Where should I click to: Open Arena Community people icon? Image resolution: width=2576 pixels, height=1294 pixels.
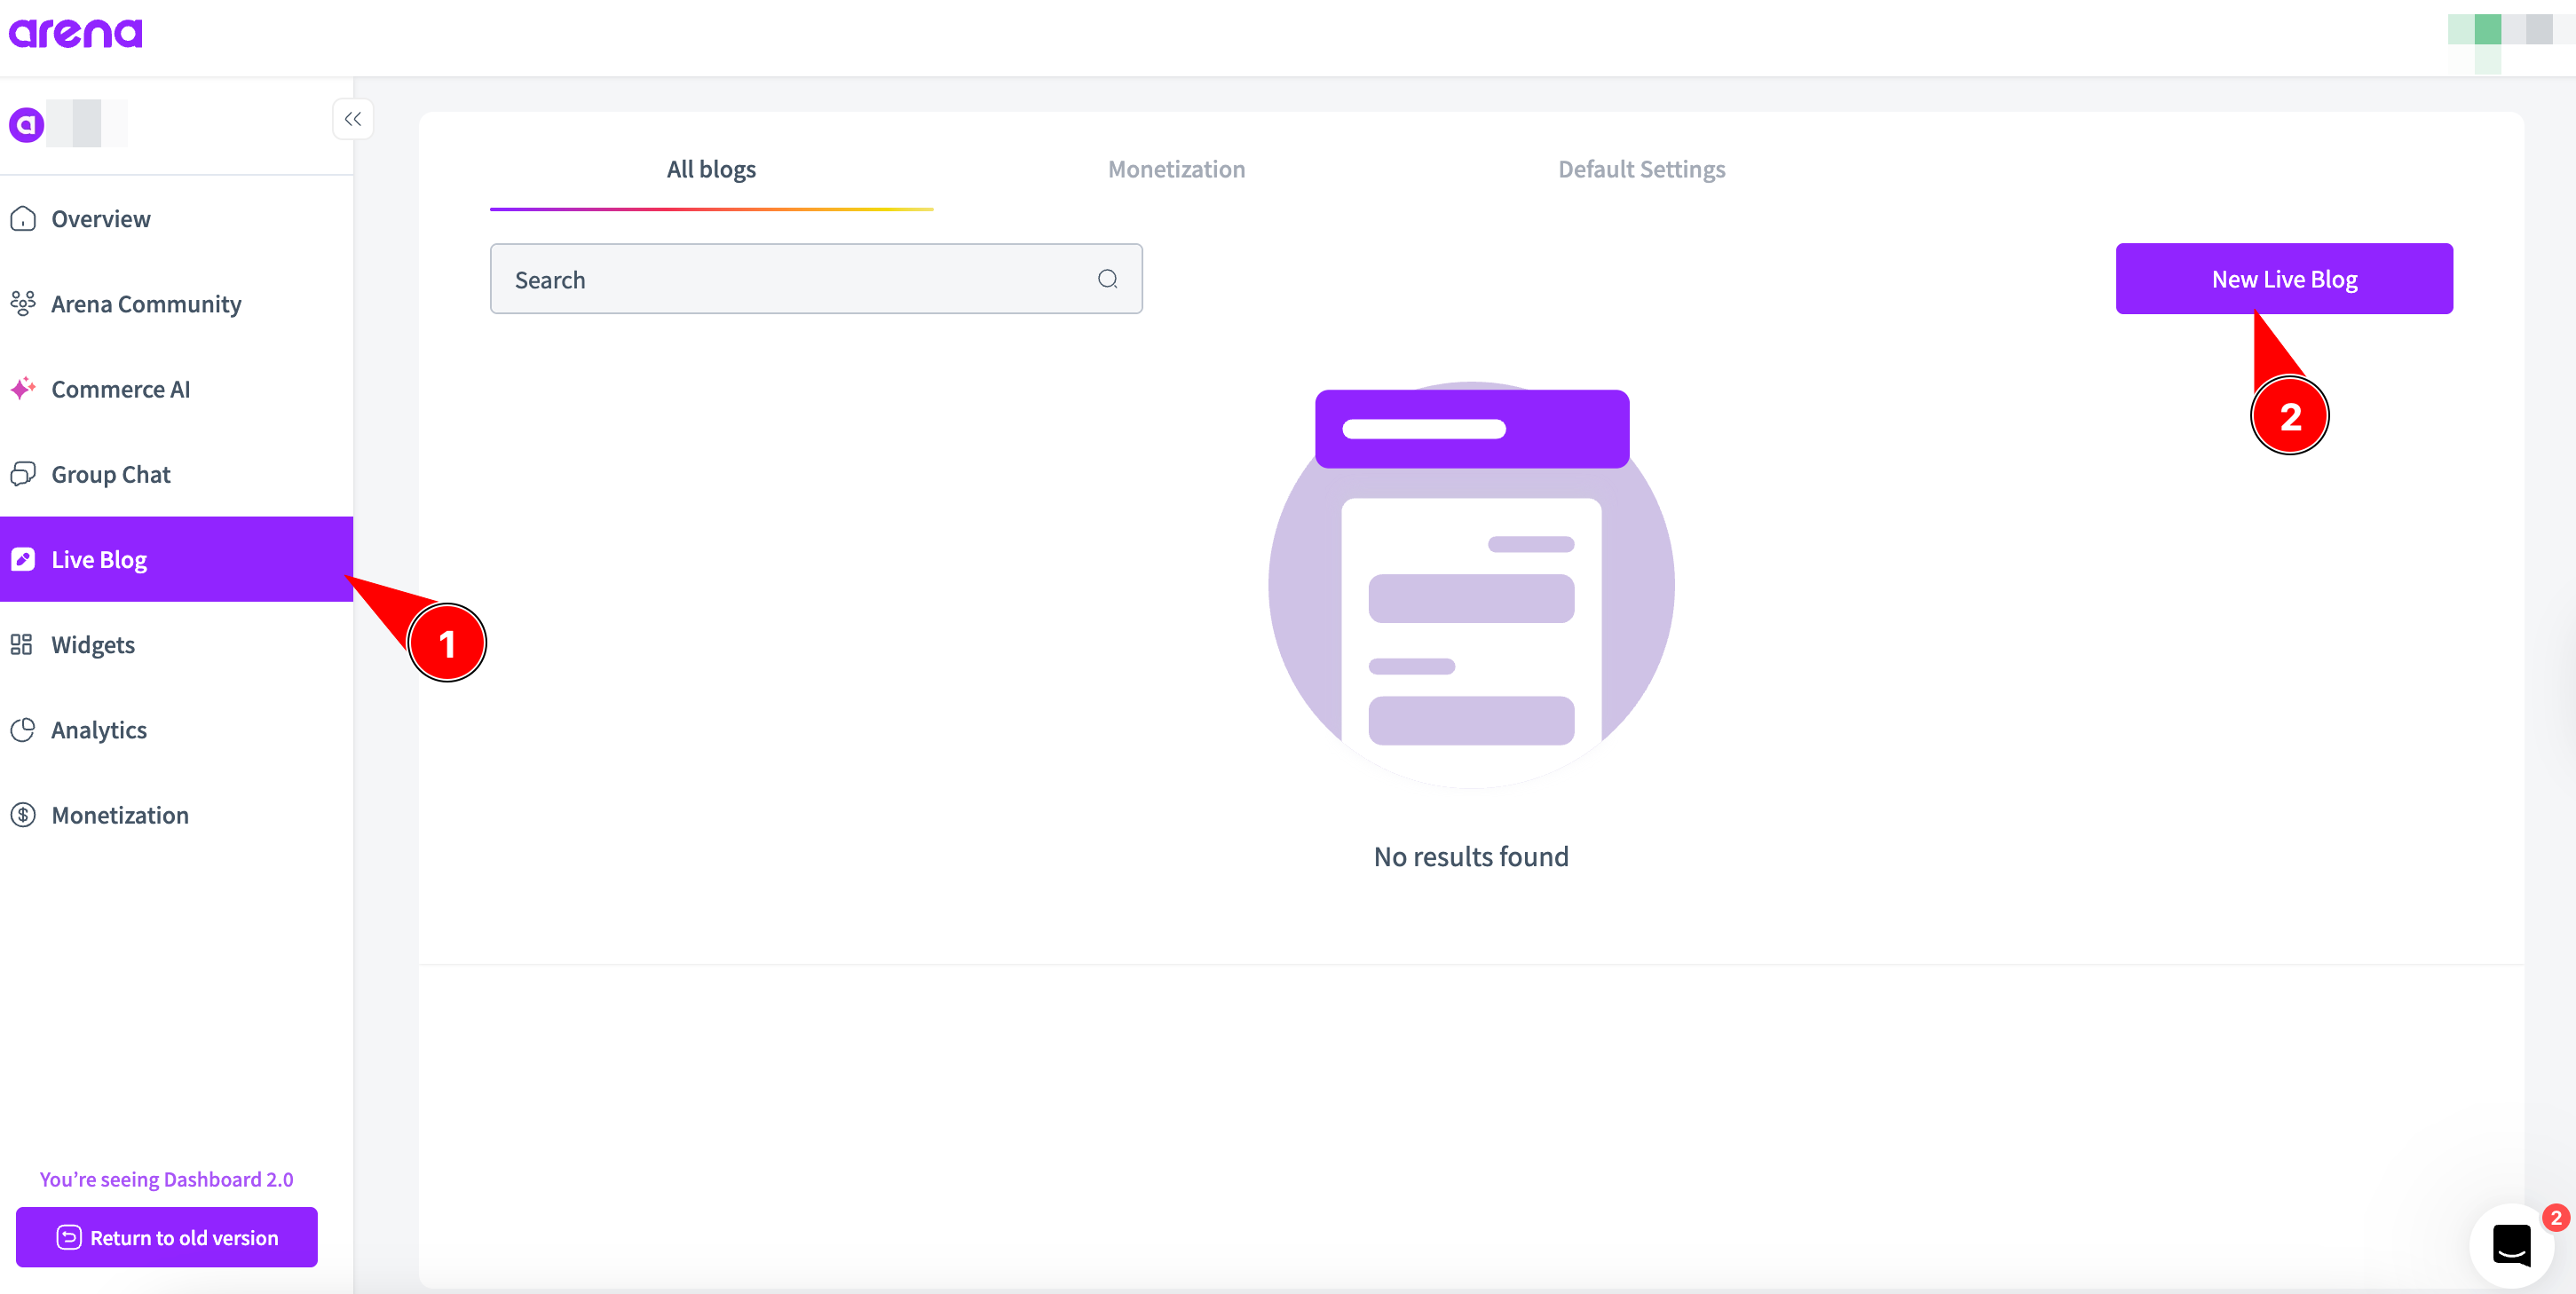(23, 303)
